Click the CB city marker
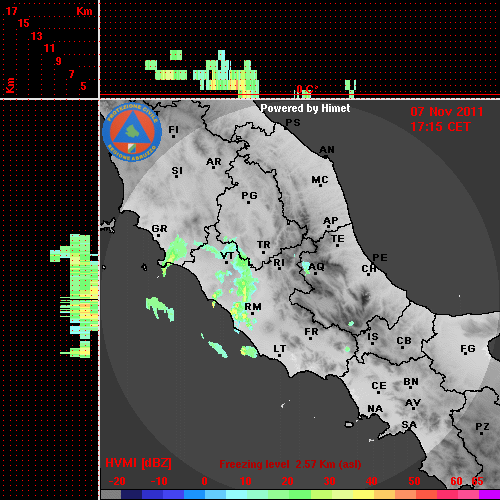This screenshot has height=500, width=500. click(404, 342)
